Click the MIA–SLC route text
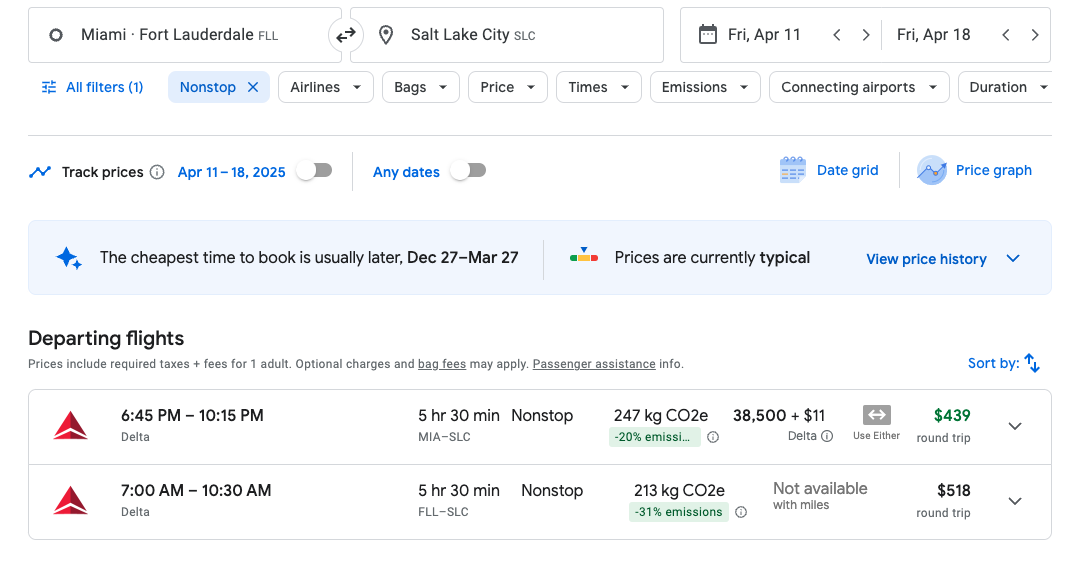 coord(444,437)
